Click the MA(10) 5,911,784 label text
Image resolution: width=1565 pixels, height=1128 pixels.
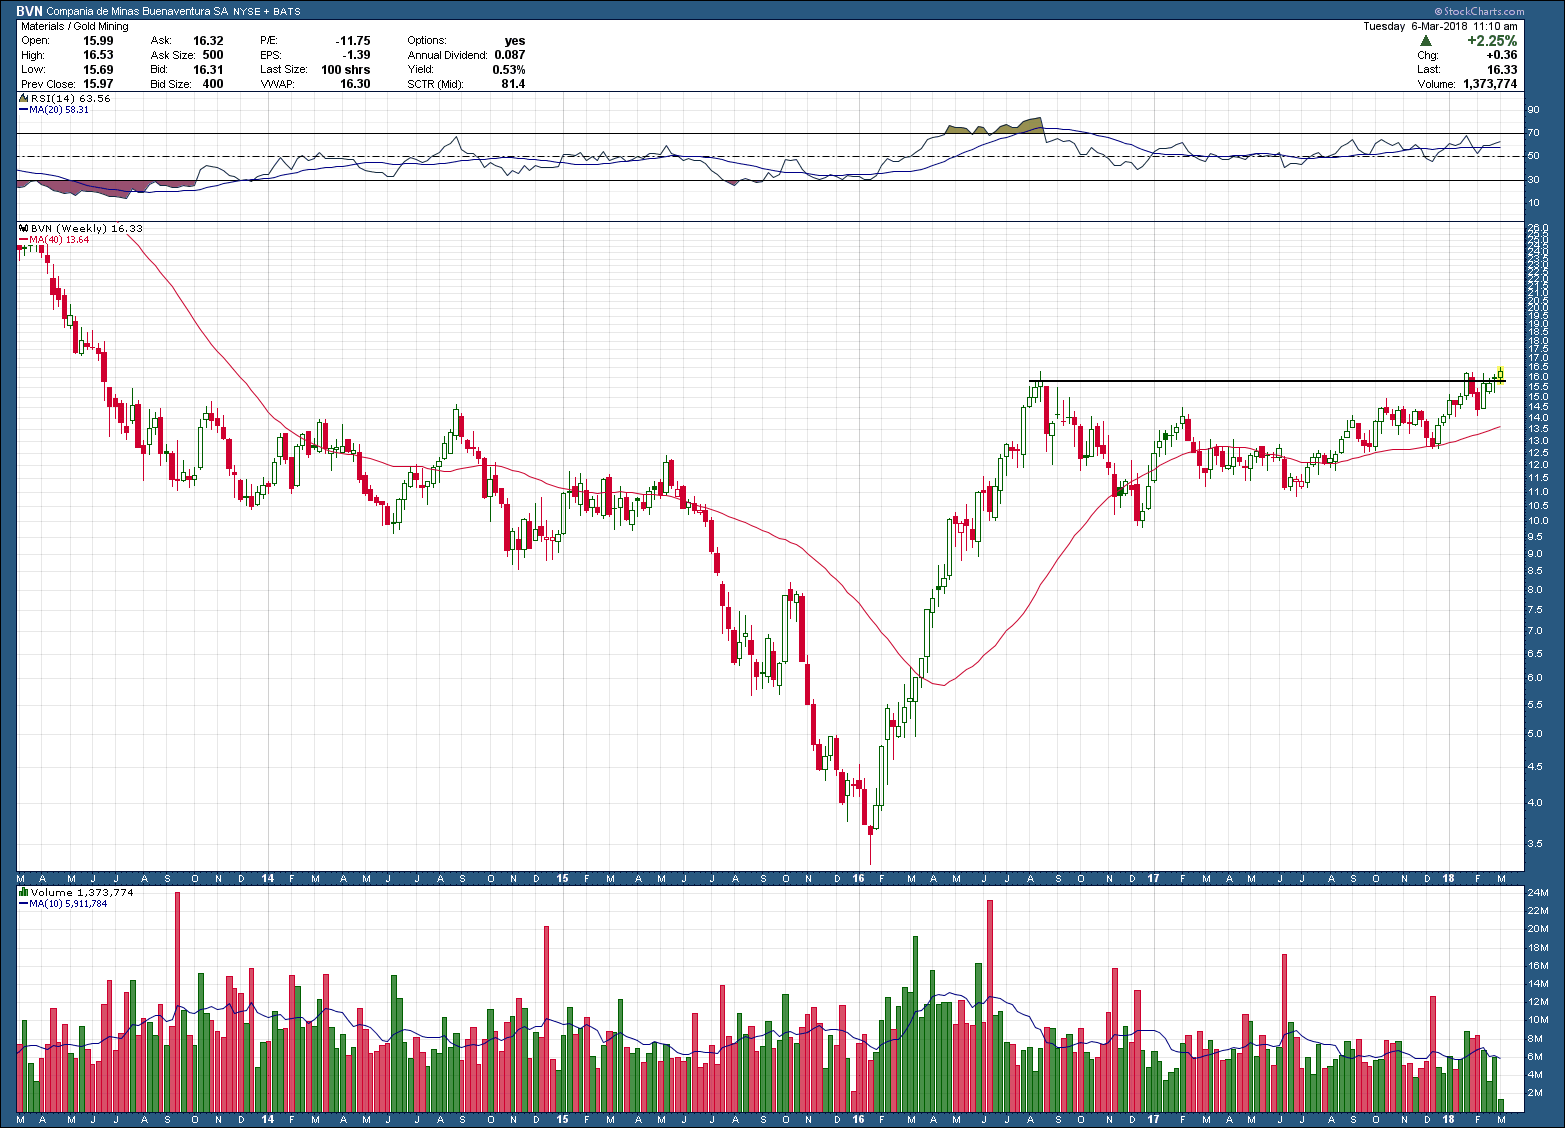[68, 904]
